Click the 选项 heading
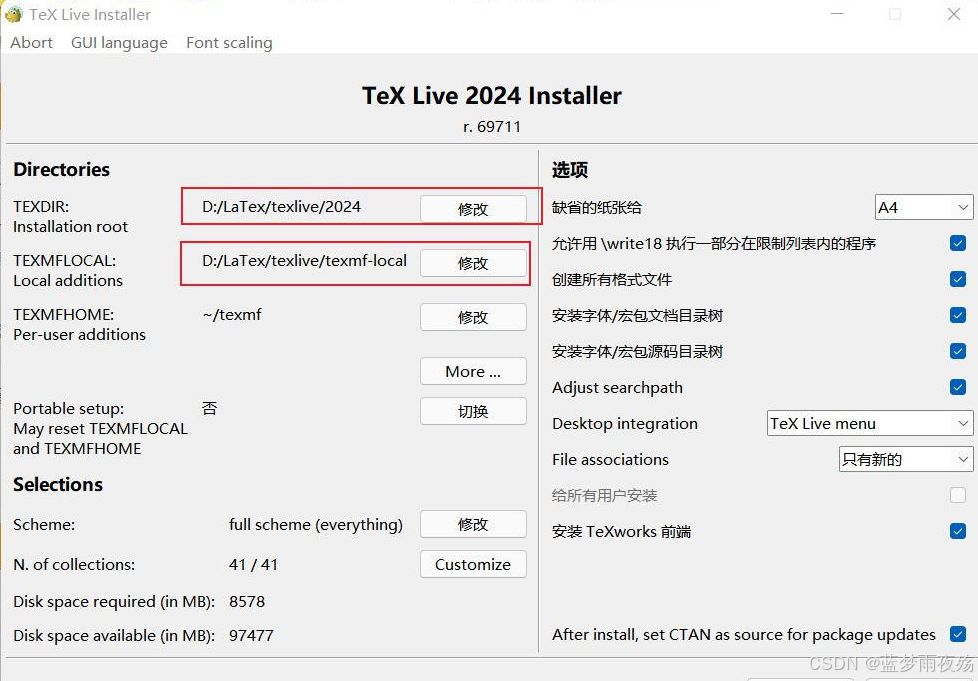This screenshot has width=978, height=681. (569, 170)
